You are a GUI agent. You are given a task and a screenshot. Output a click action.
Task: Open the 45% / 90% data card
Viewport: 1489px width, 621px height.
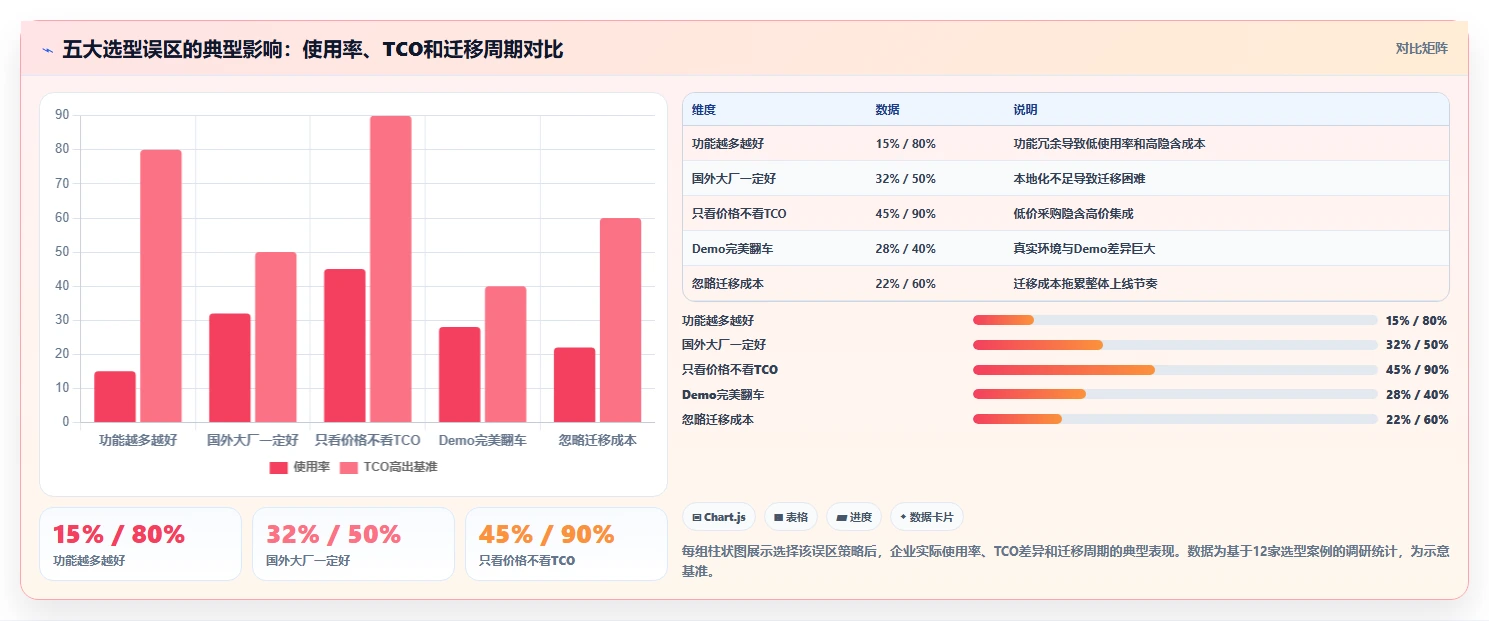[x=566, y=544]
